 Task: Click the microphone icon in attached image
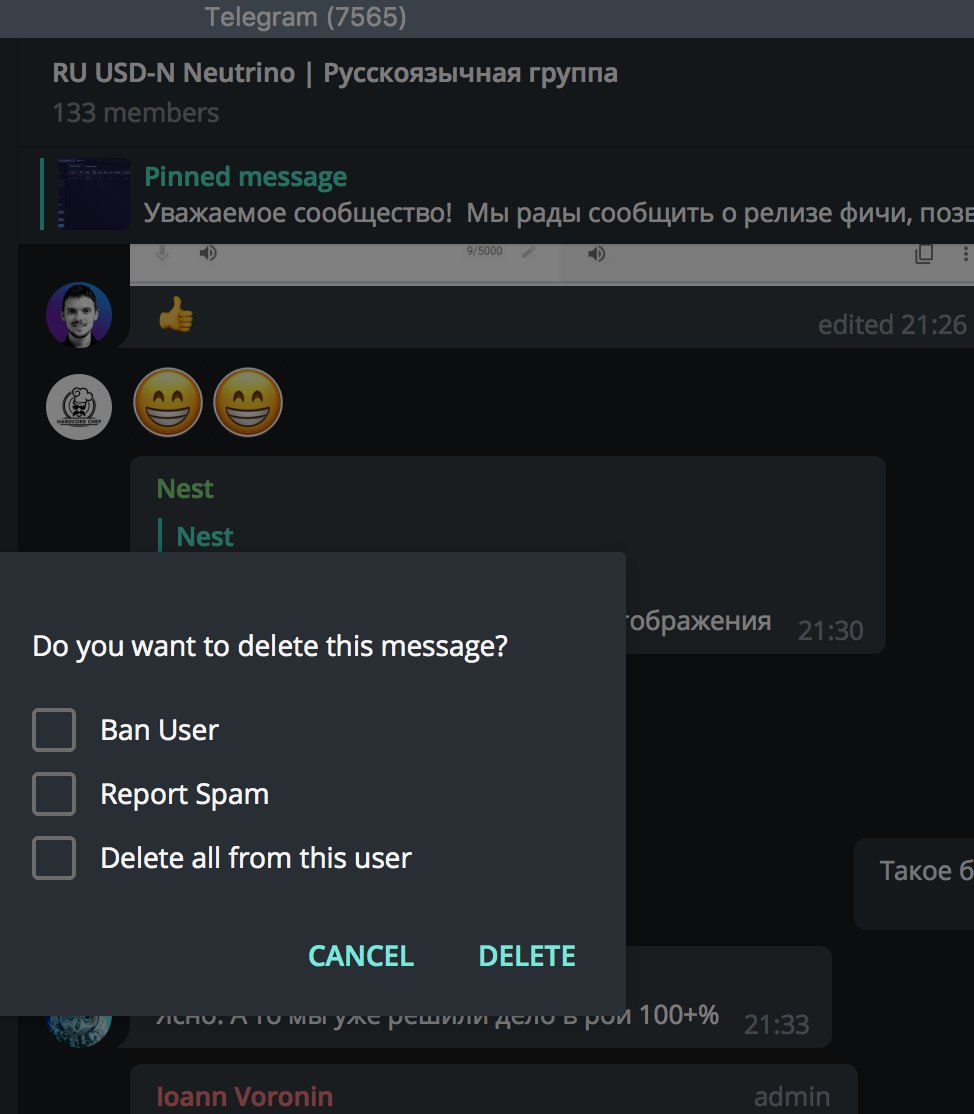click(163, 253)
